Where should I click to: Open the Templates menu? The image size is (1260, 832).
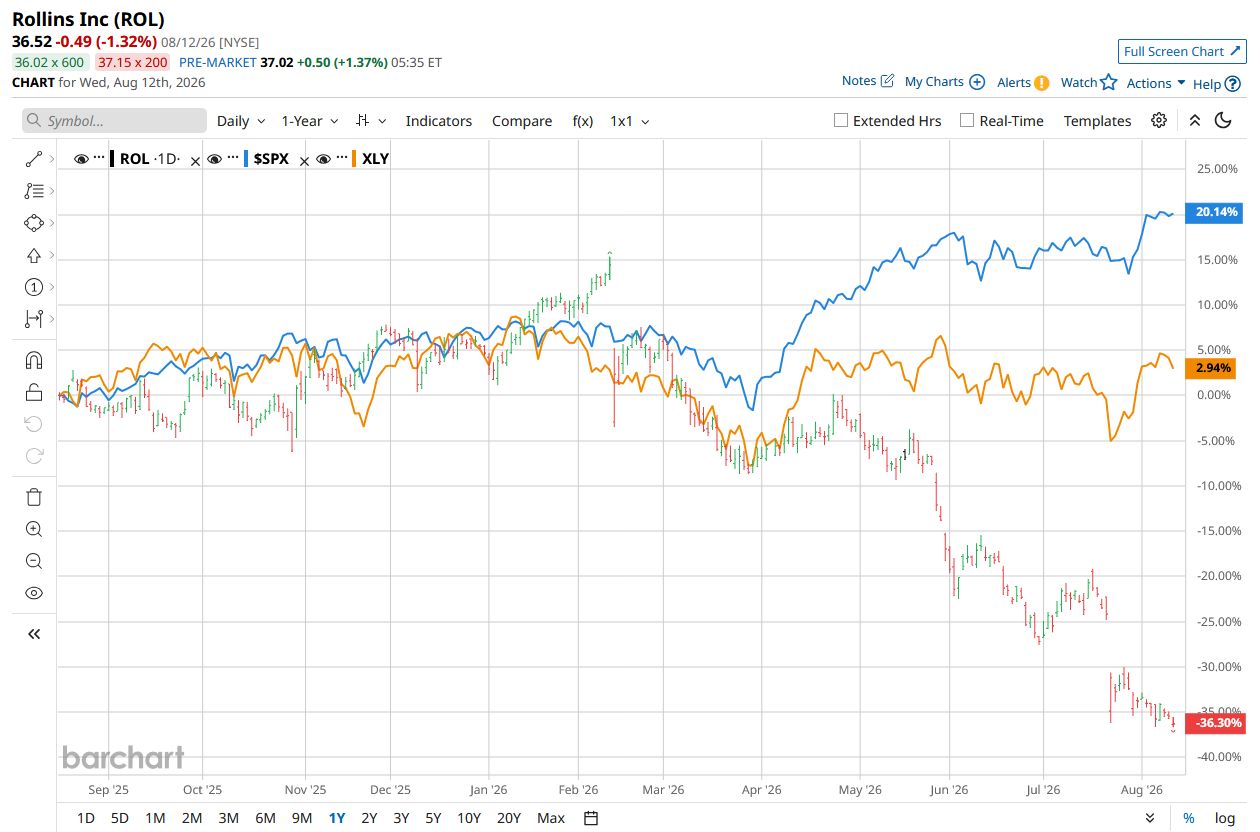[1097, 120]
